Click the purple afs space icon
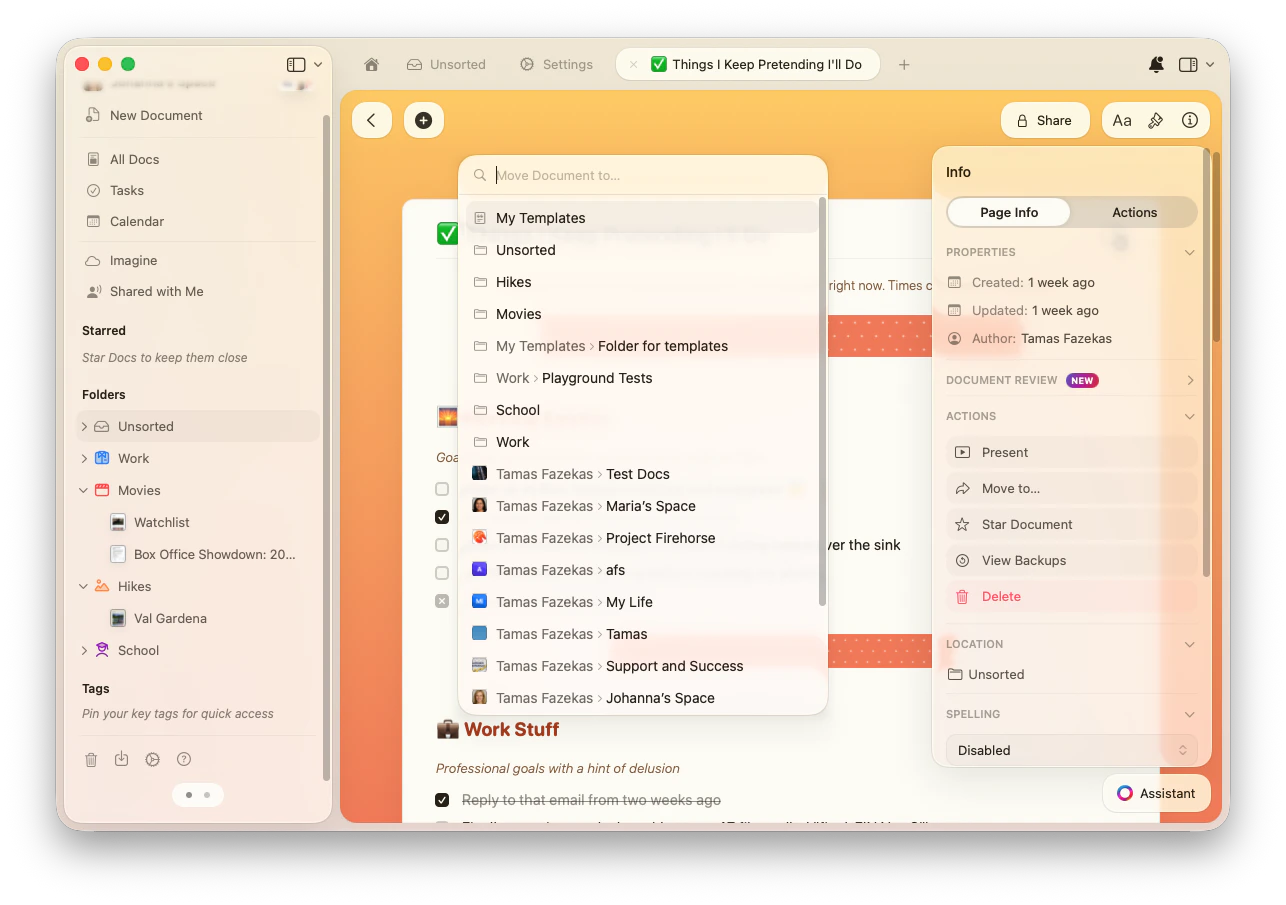 click(480, 570)
